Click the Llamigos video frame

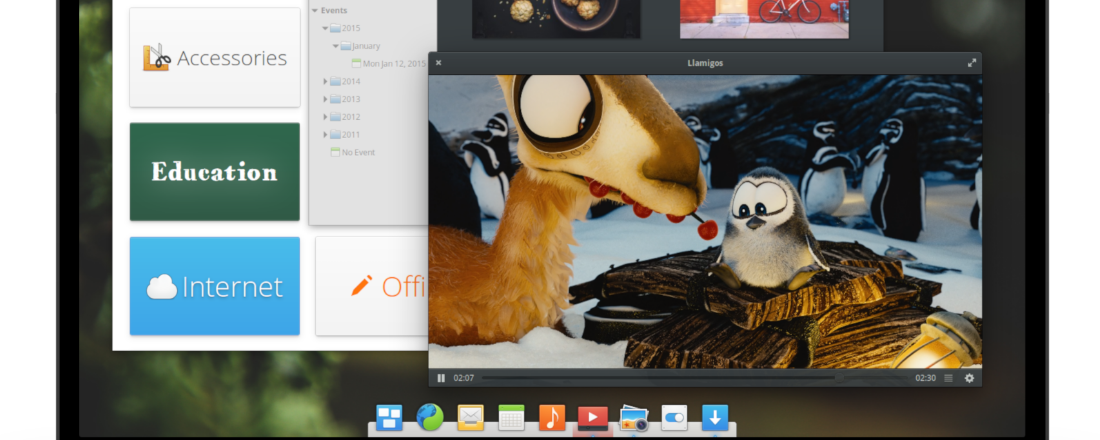click(x=705, y=221)
